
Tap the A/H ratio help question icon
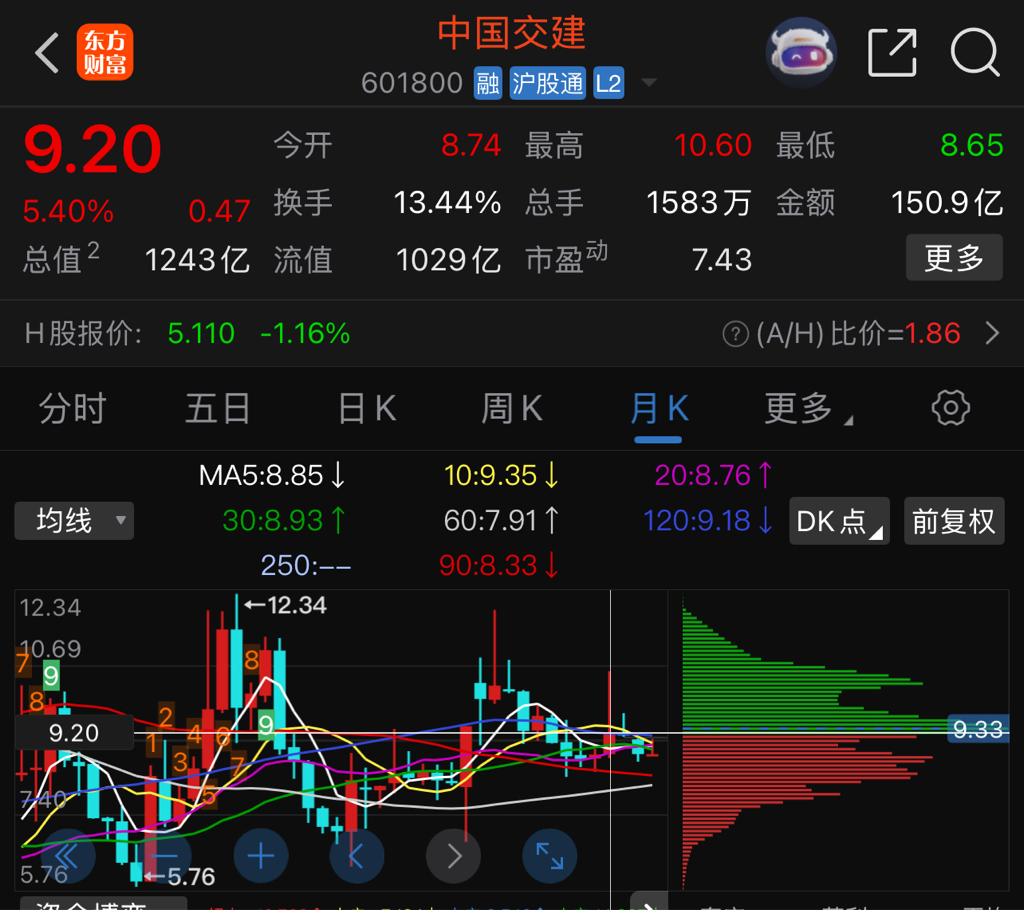(x=735, y=334)
